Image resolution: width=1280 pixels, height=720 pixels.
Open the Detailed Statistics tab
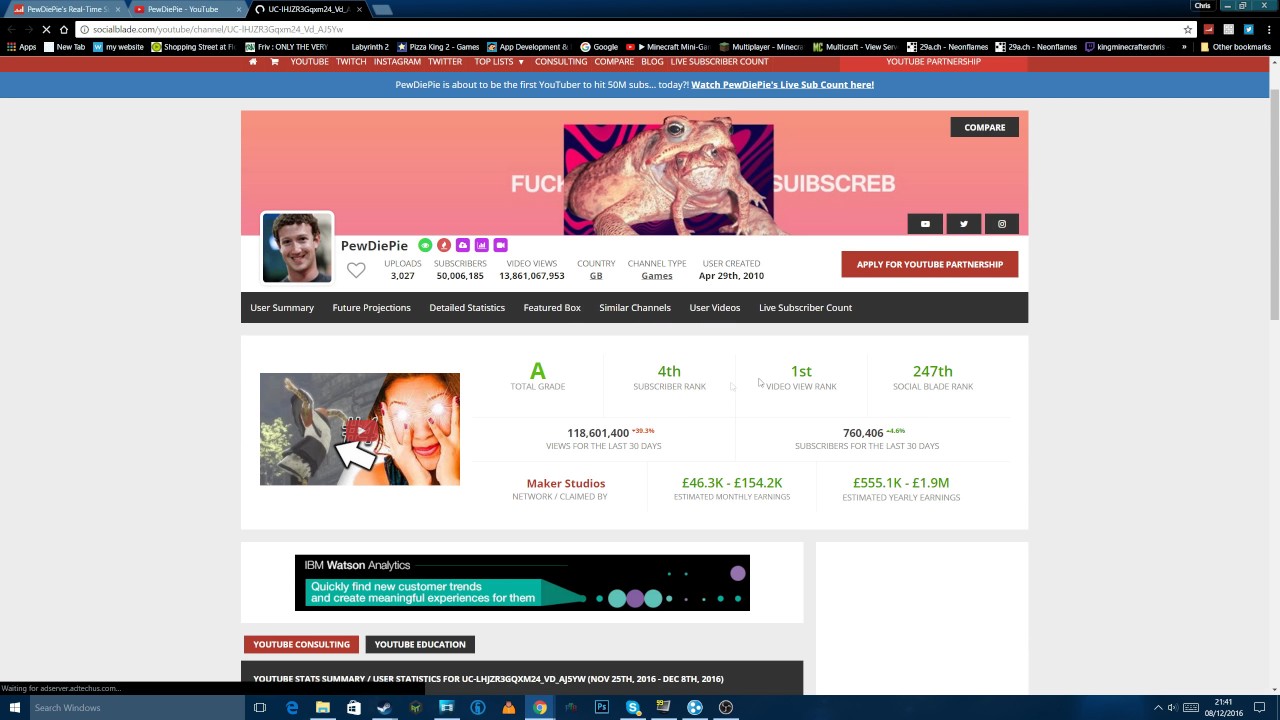point(467,307)
